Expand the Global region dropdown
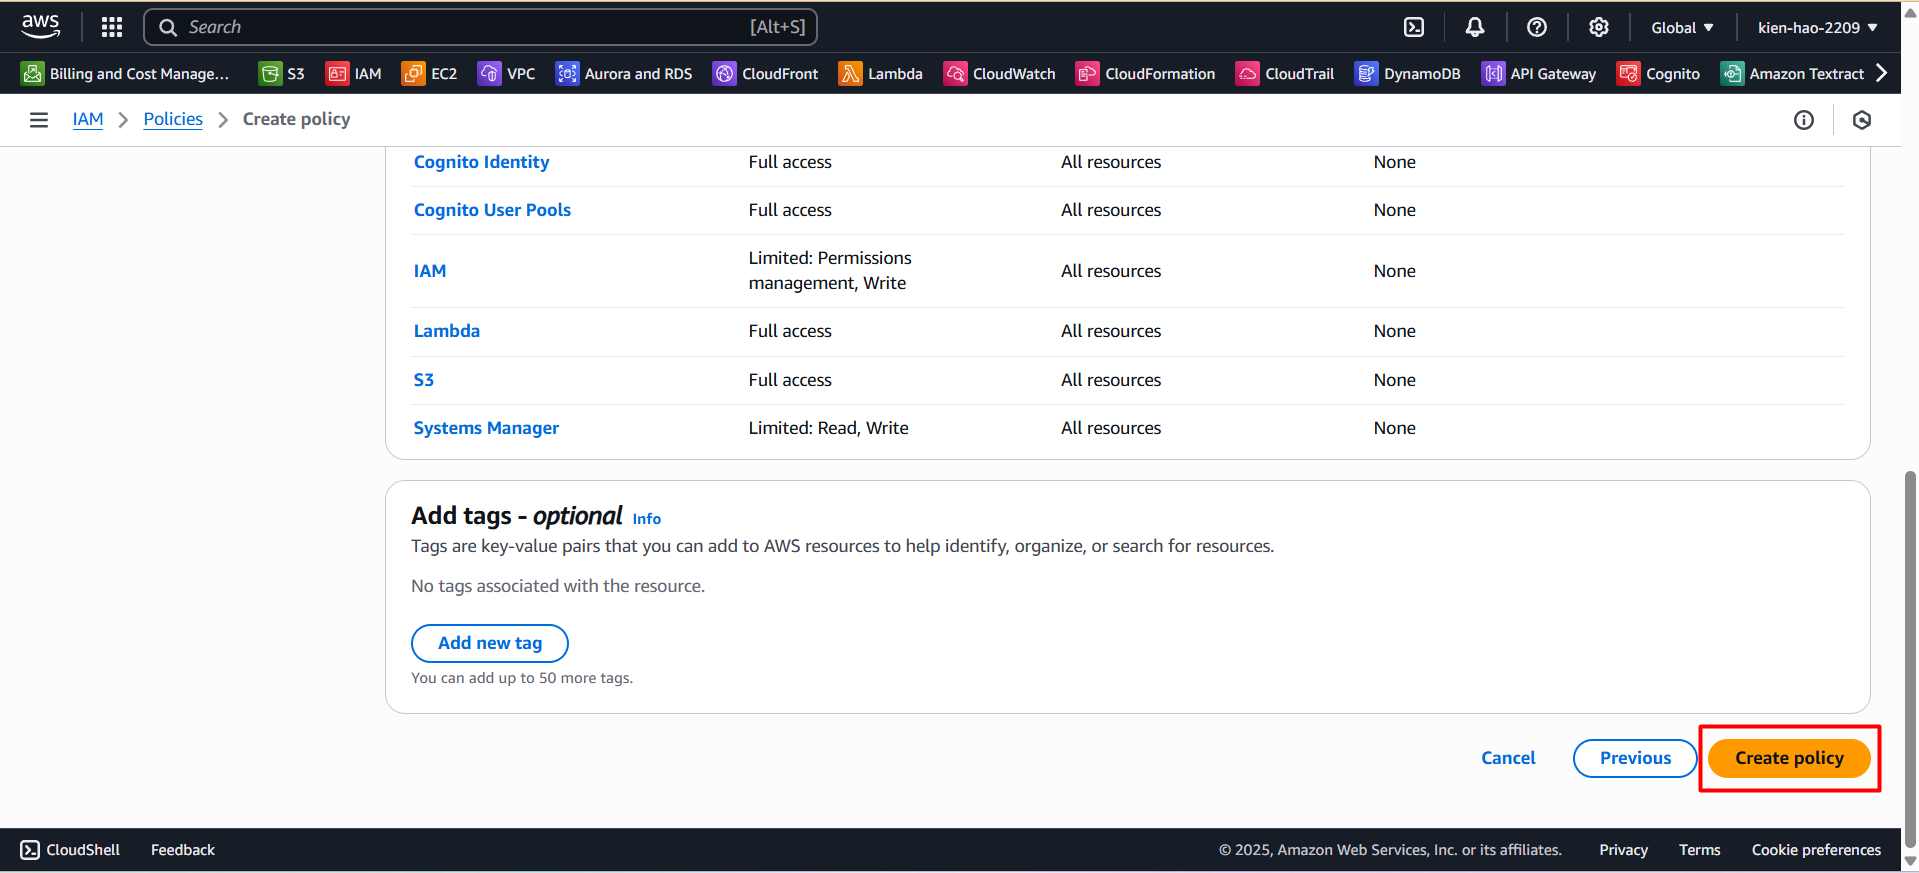This screenshot has height=873, width=1919. [1682, 28]
